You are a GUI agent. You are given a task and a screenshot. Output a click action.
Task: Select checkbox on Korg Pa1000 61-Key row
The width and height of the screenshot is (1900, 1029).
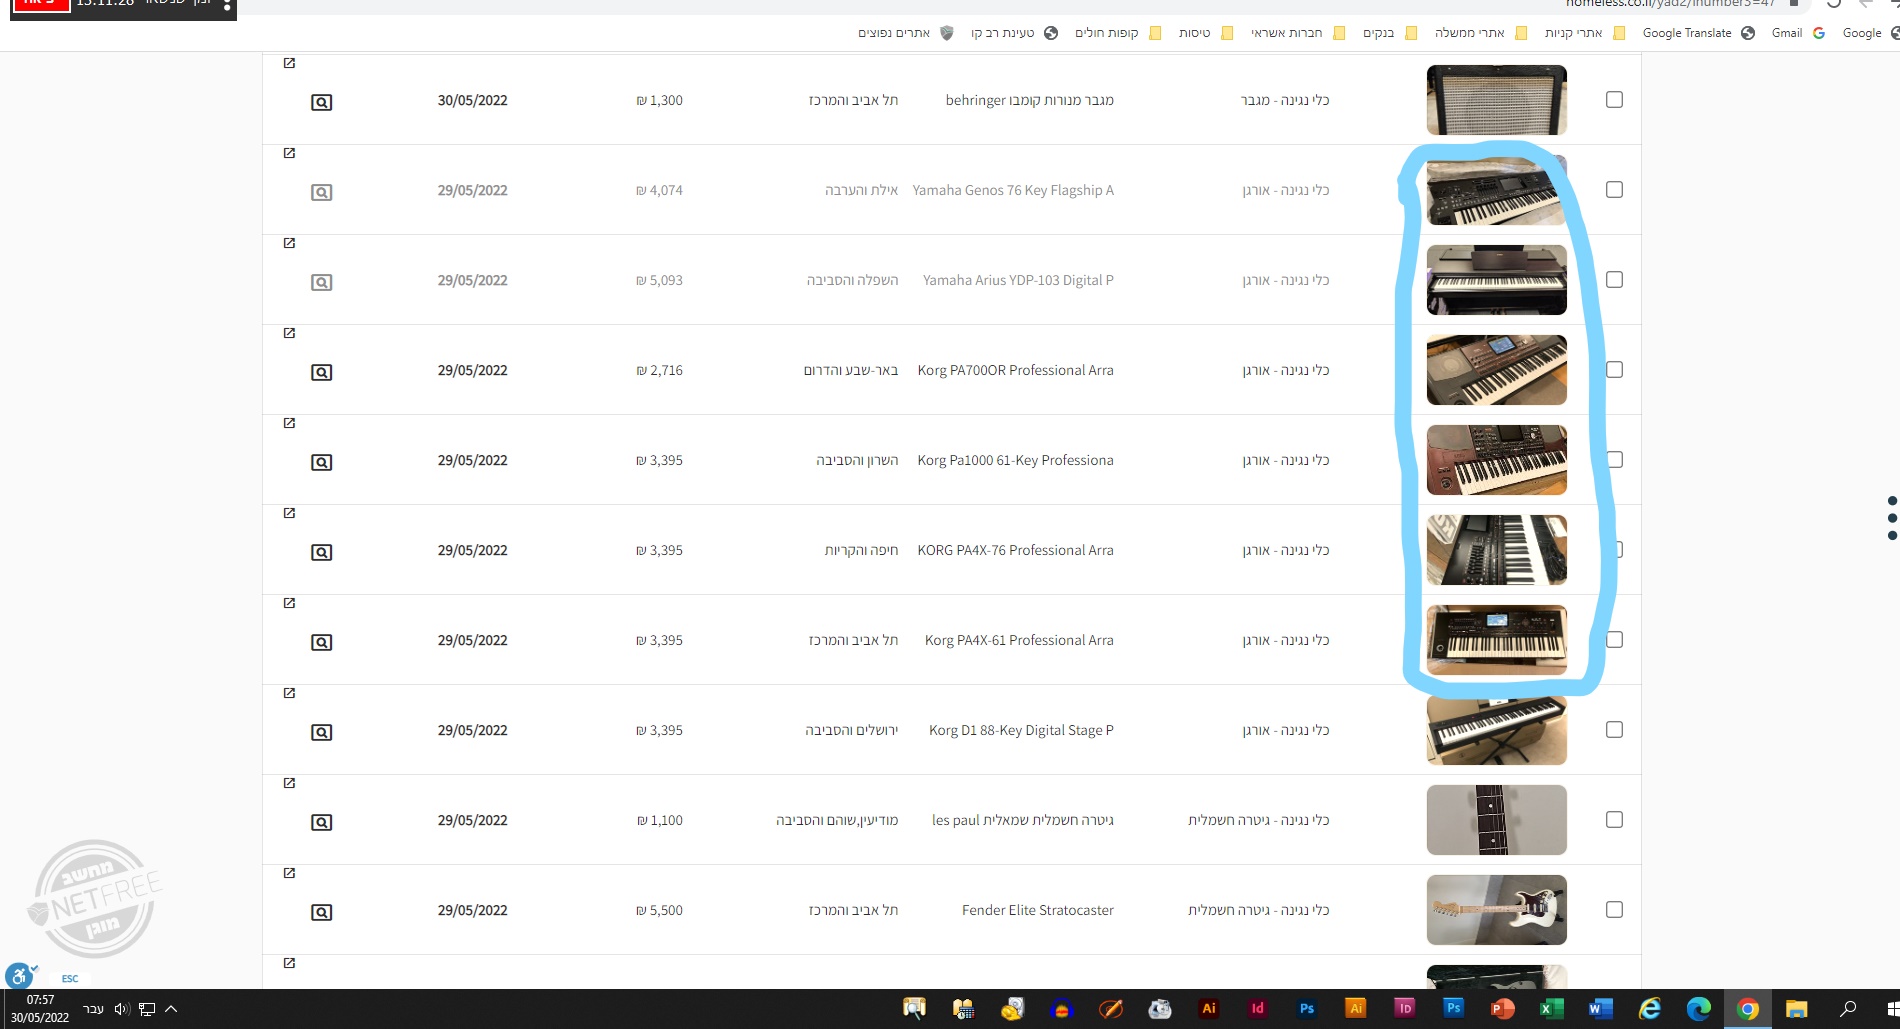[x=1614, y=460]
